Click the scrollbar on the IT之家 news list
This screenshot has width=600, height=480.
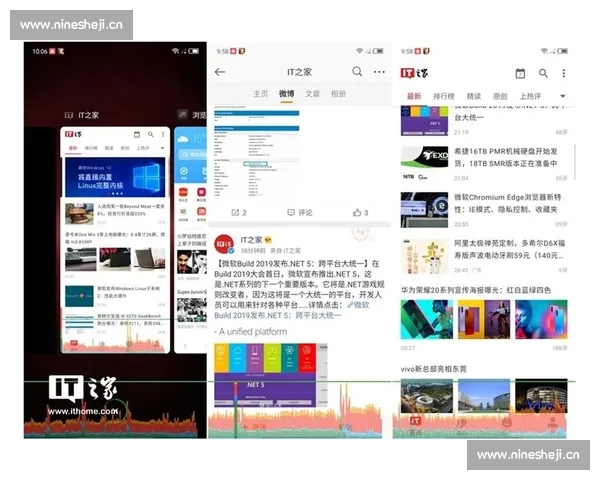pyautogui.click(x=575, y=162)
